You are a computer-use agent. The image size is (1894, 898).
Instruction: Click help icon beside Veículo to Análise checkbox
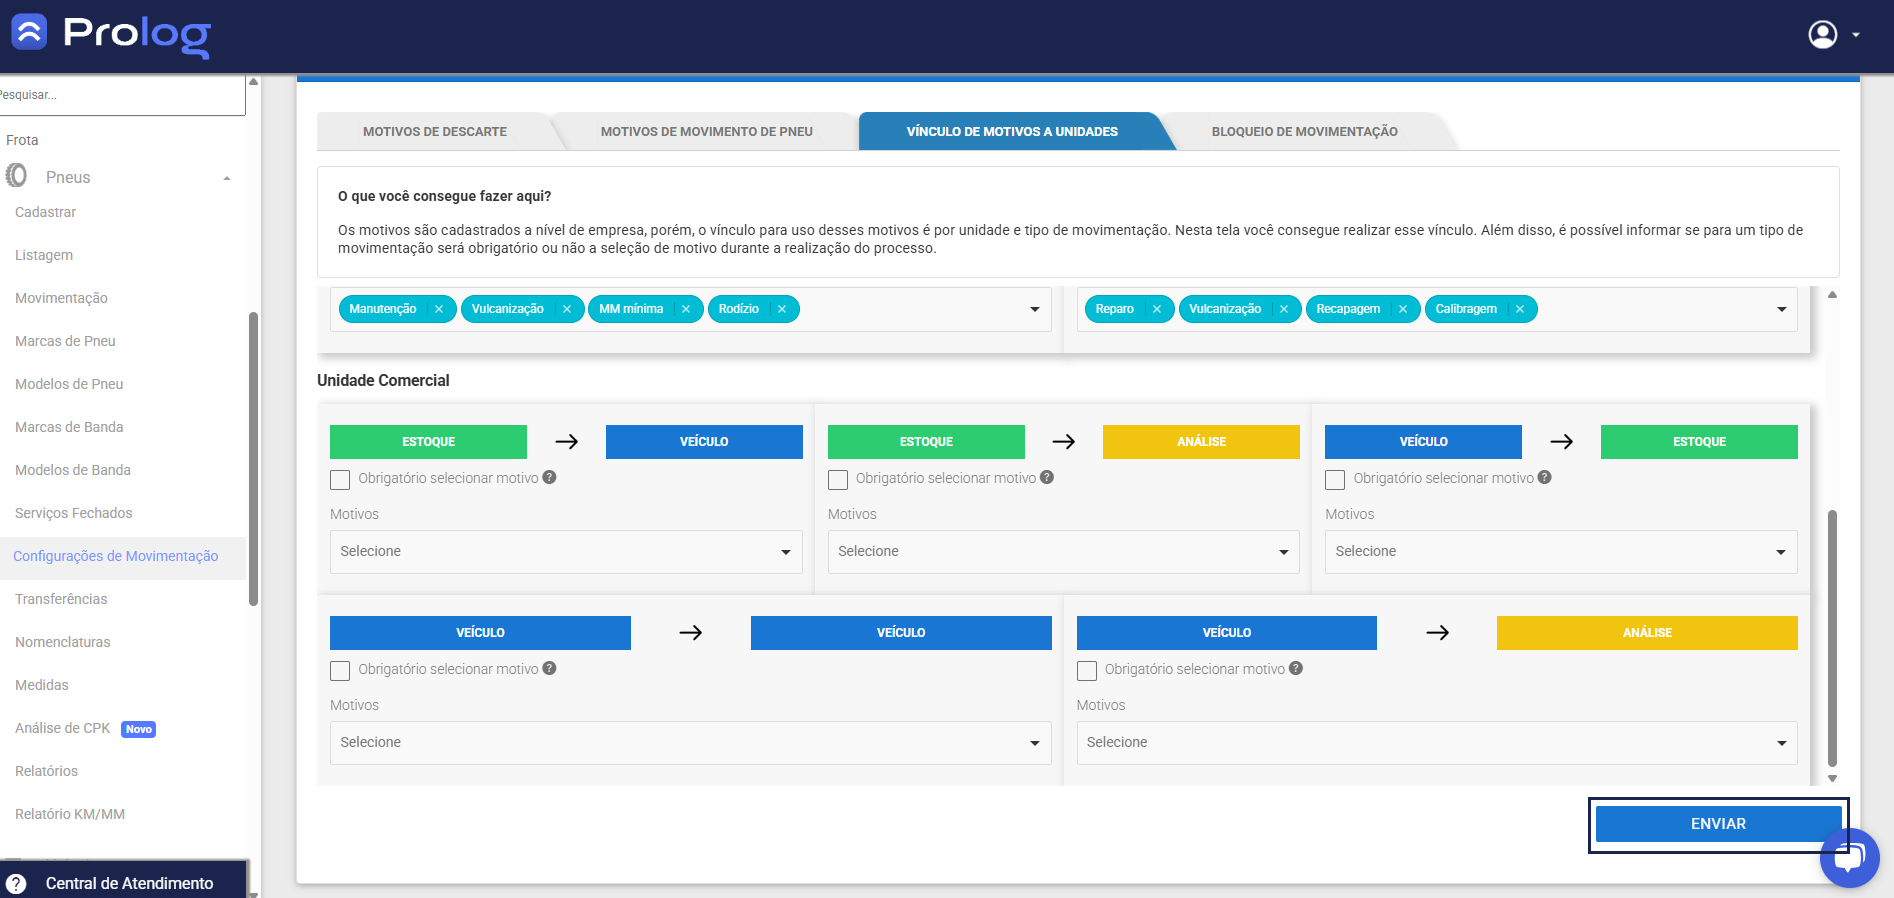coord(1296,668)
